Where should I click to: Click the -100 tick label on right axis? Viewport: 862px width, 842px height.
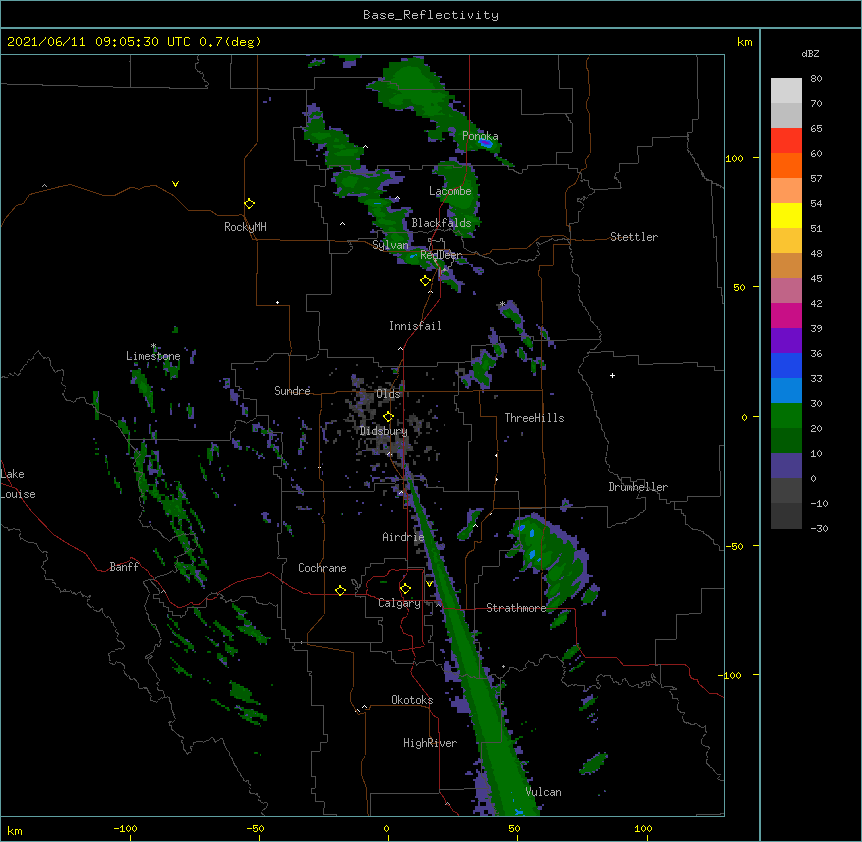[731, 675]
